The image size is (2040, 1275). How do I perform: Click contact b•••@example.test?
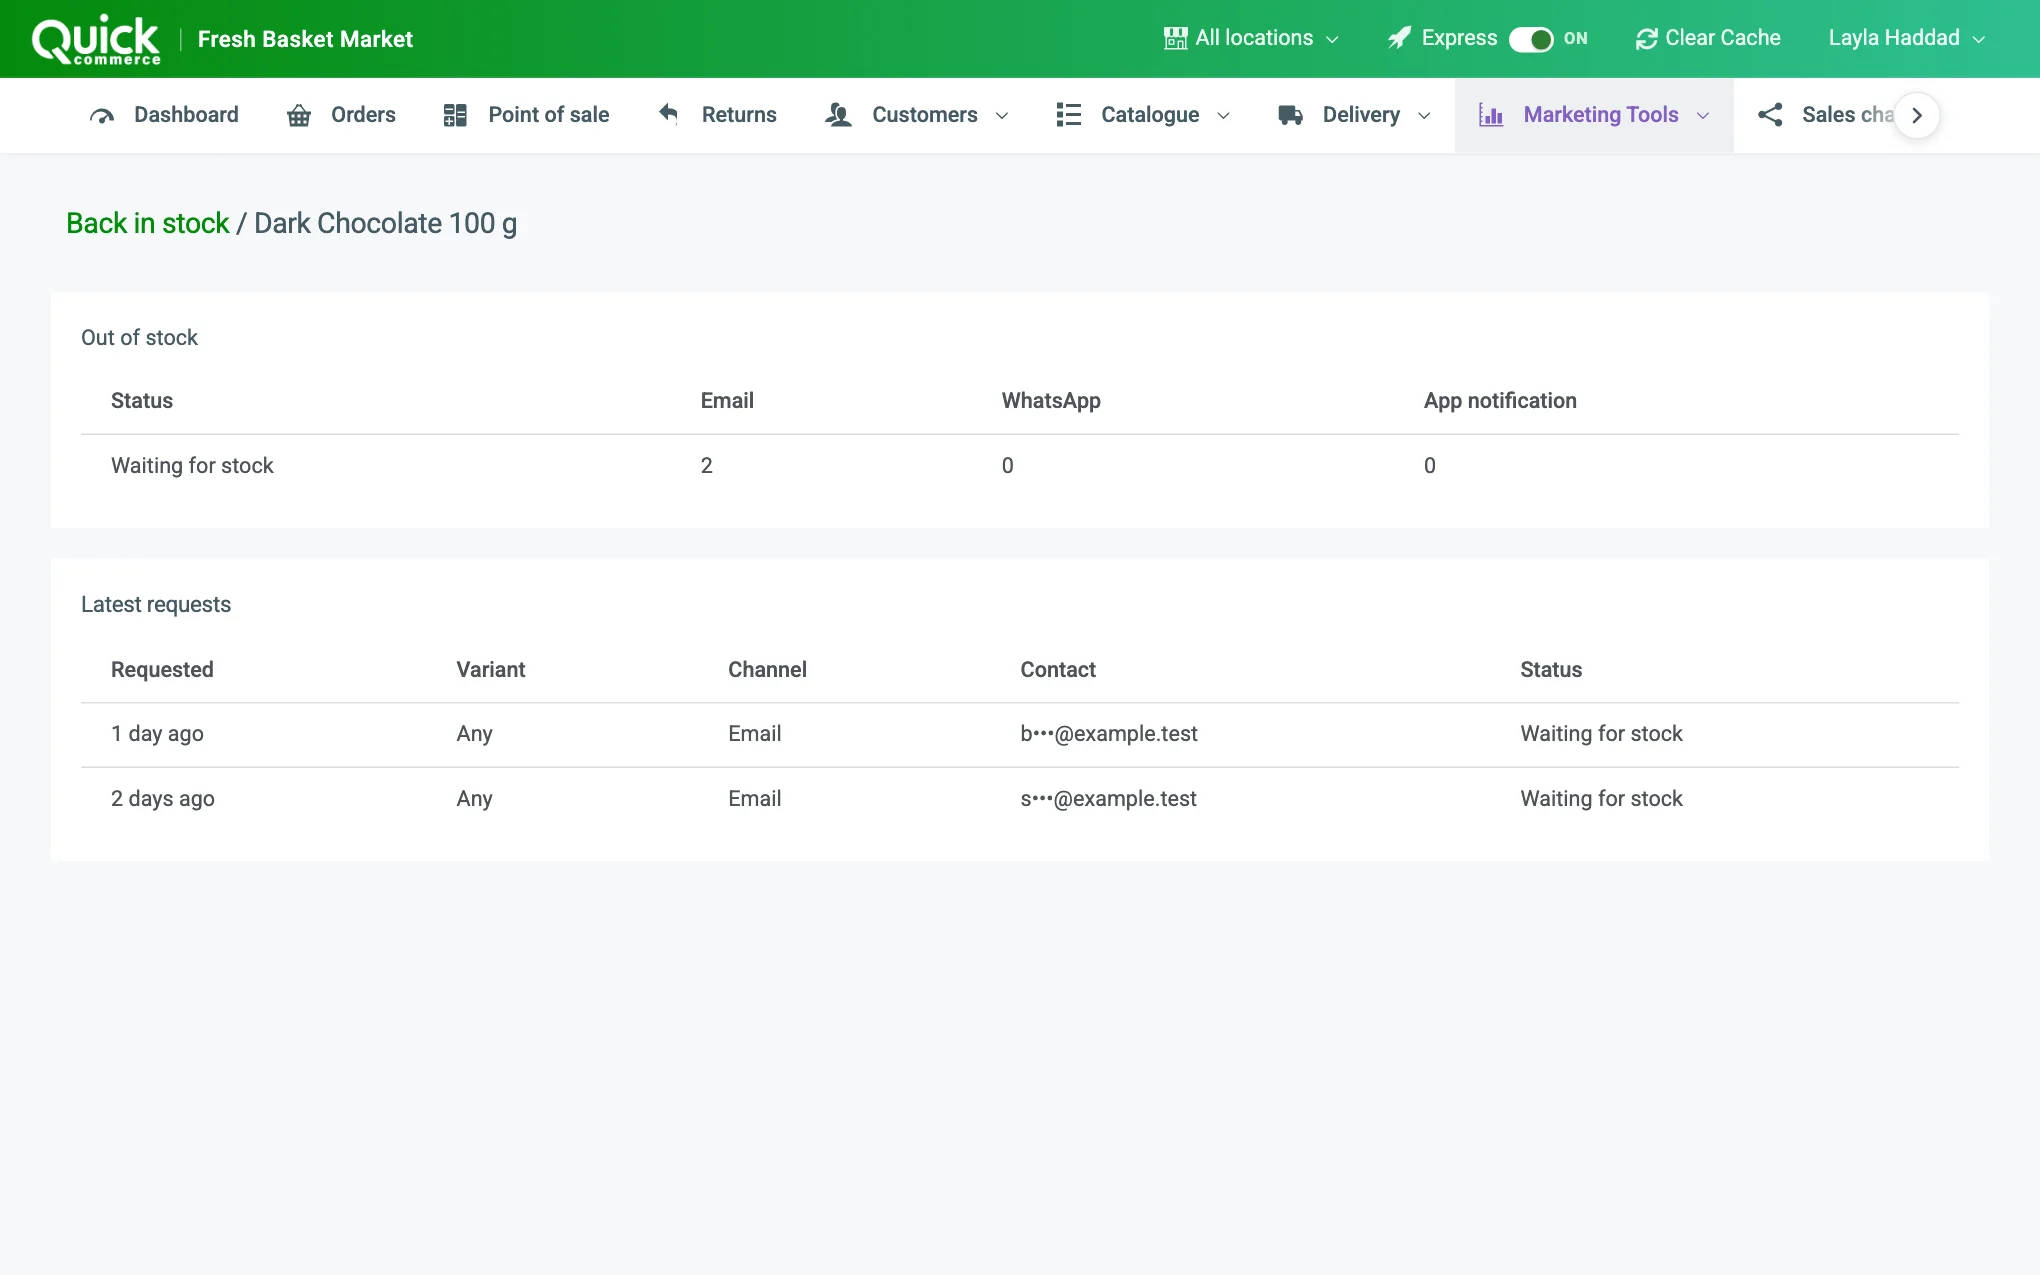(x=1109, y=734)
